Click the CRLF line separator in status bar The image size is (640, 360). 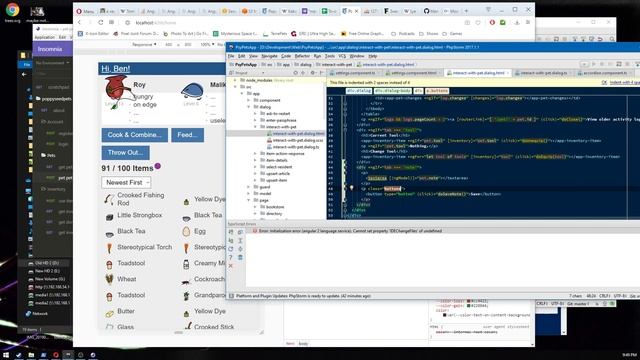tap(604, 296)
